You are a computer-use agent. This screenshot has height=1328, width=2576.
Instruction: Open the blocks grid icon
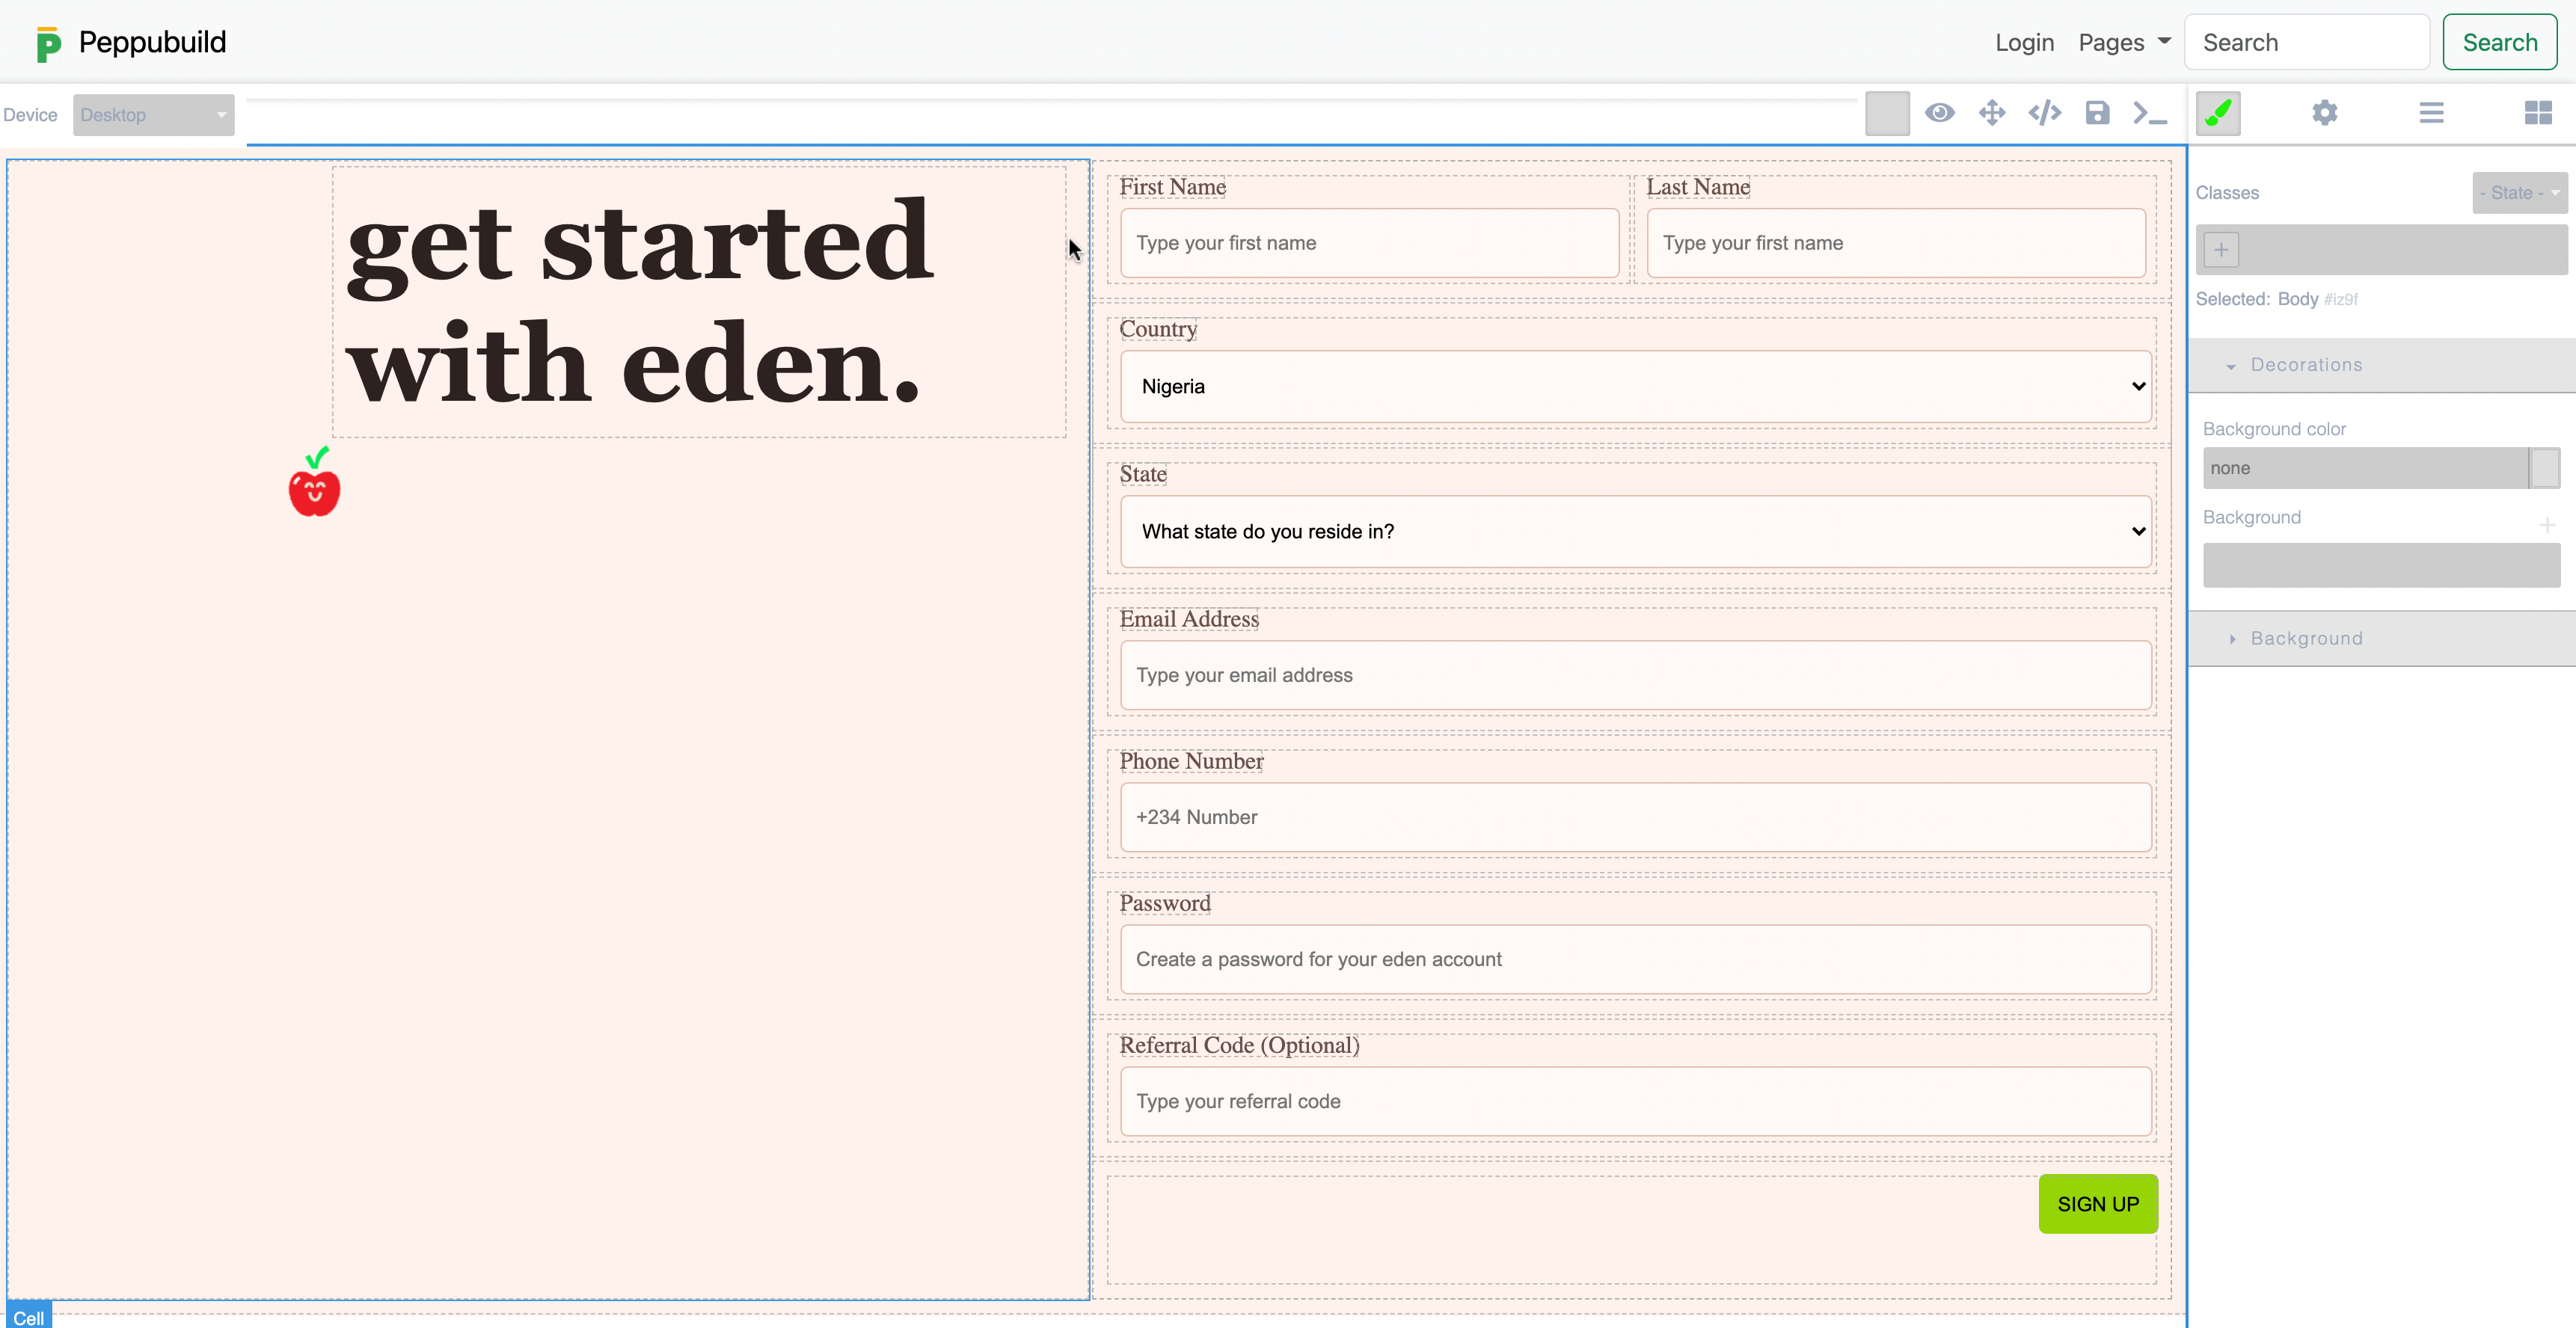point(2538,113)
